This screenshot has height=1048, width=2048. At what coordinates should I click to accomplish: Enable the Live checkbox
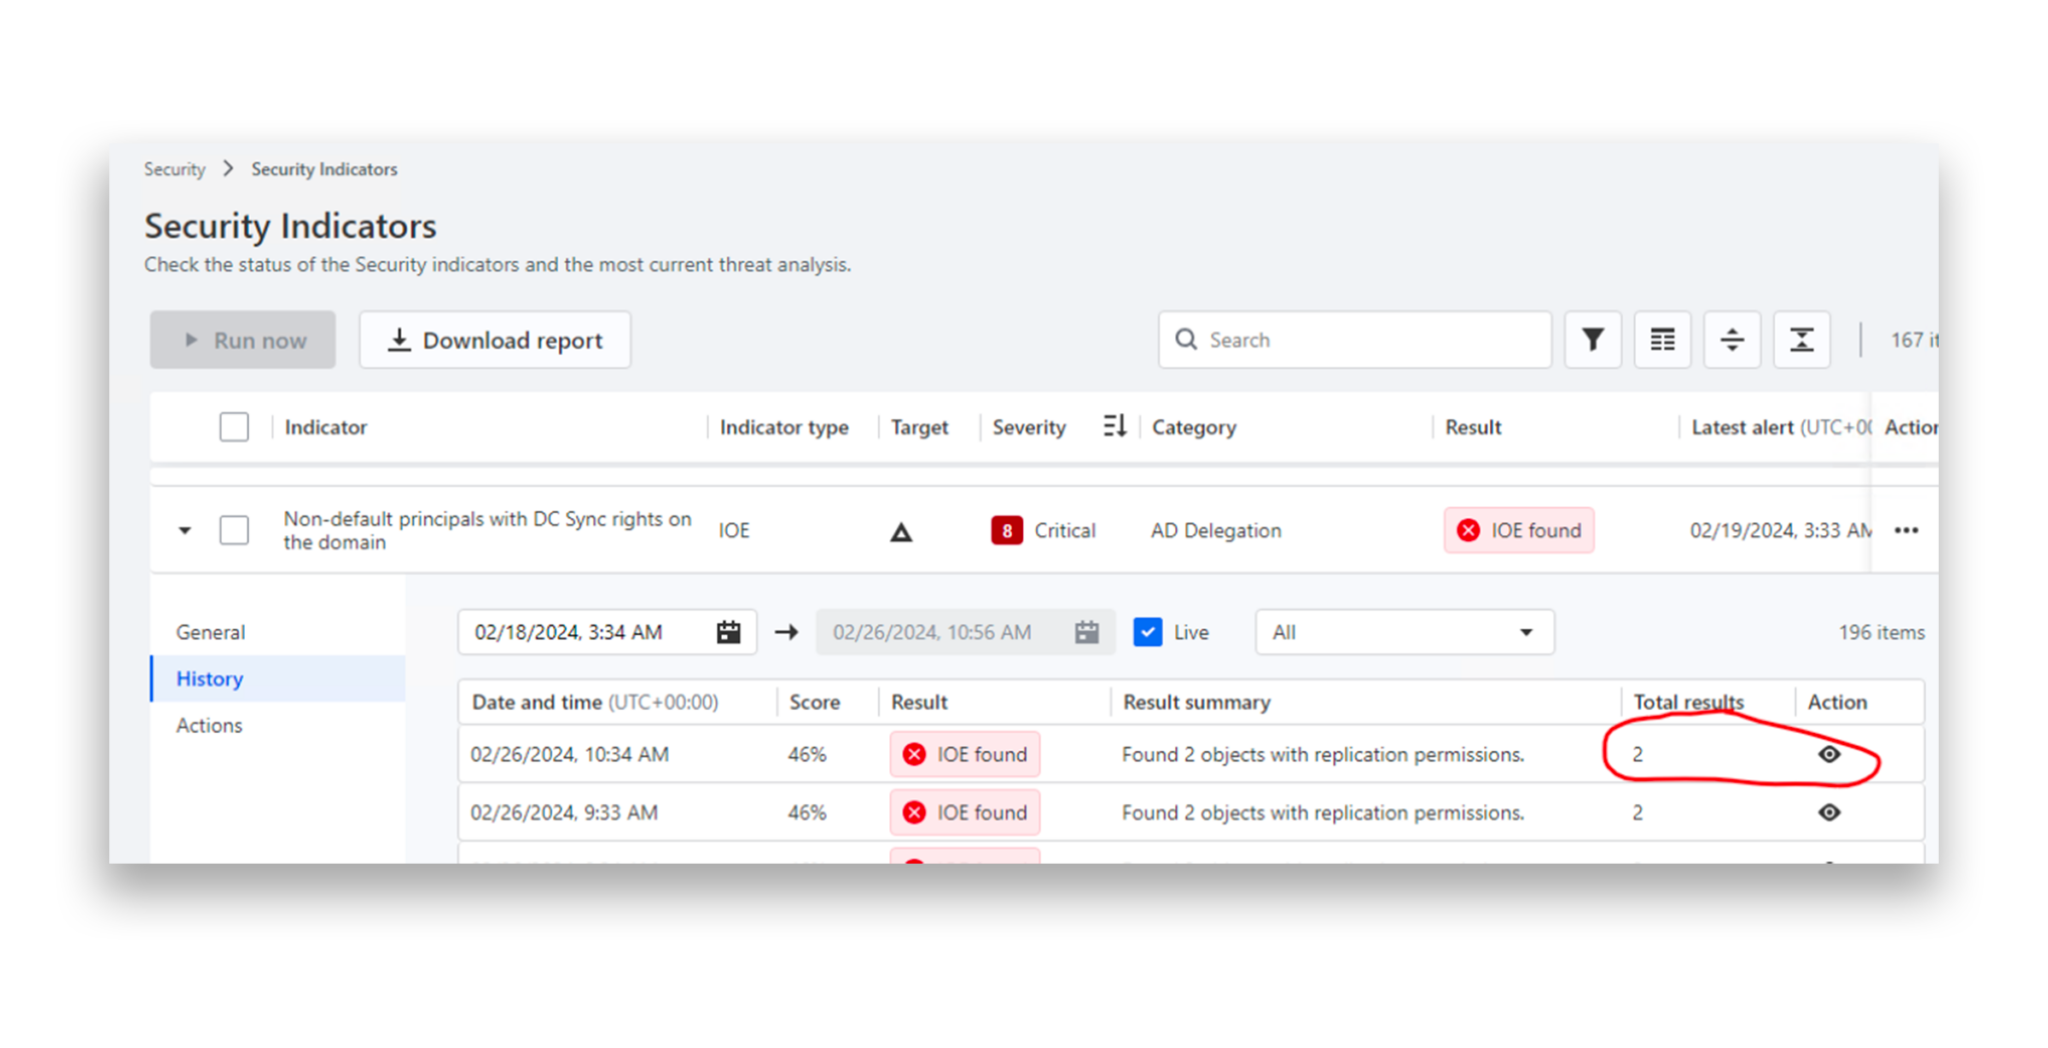click(x=1147, y=631)
